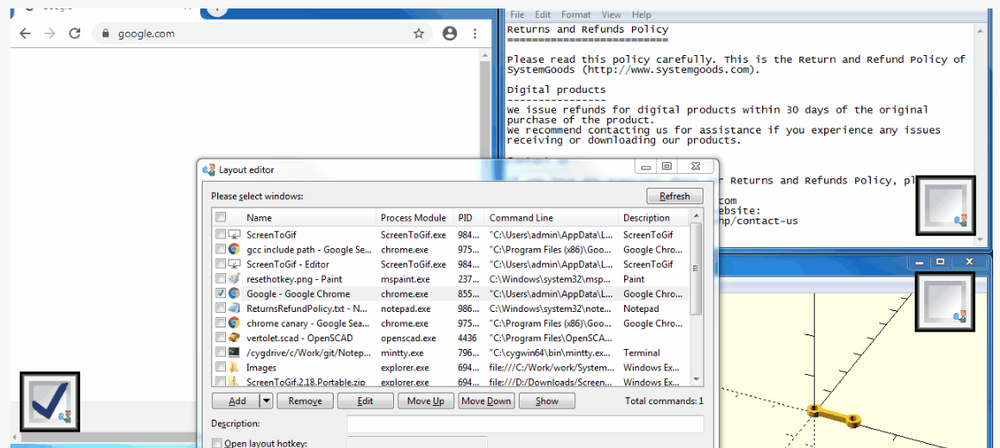Screen dimensions: 1000x448
Task: Click the Show button
Action: pos(547,401)
